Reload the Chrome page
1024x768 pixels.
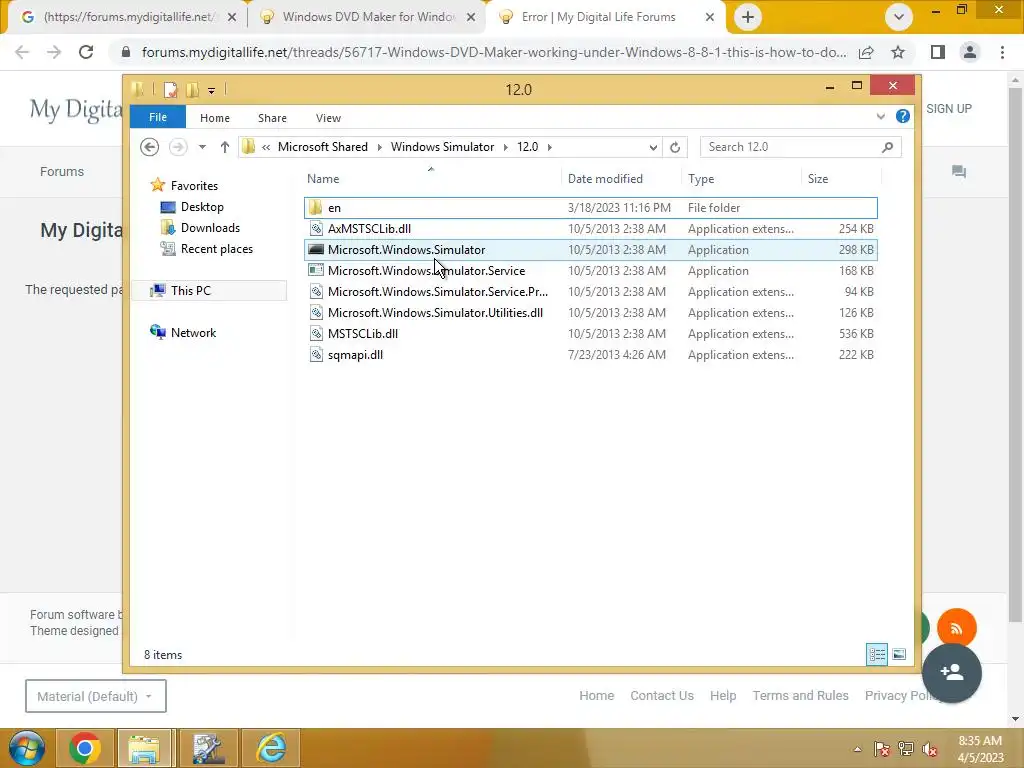[86, 52]
